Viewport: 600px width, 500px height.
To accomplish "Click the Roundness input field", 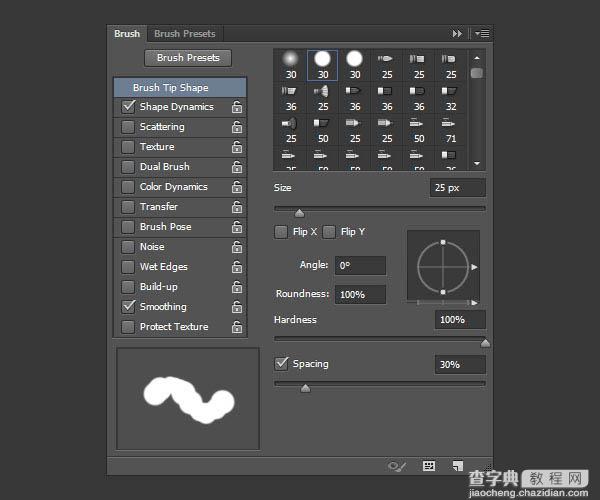I will [360, 295].
